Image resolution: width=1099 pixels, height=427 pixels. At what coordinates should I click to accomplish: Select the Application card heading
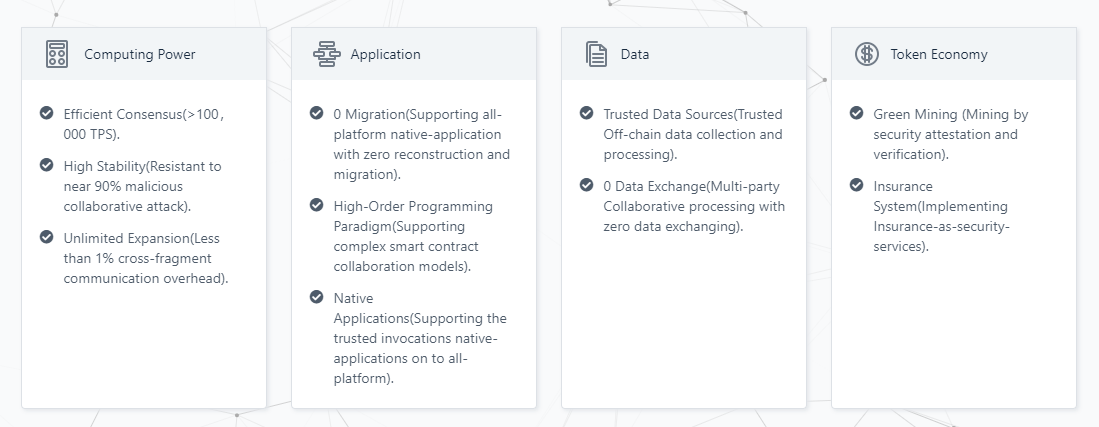pyautogui.click(x=385, y=55)
